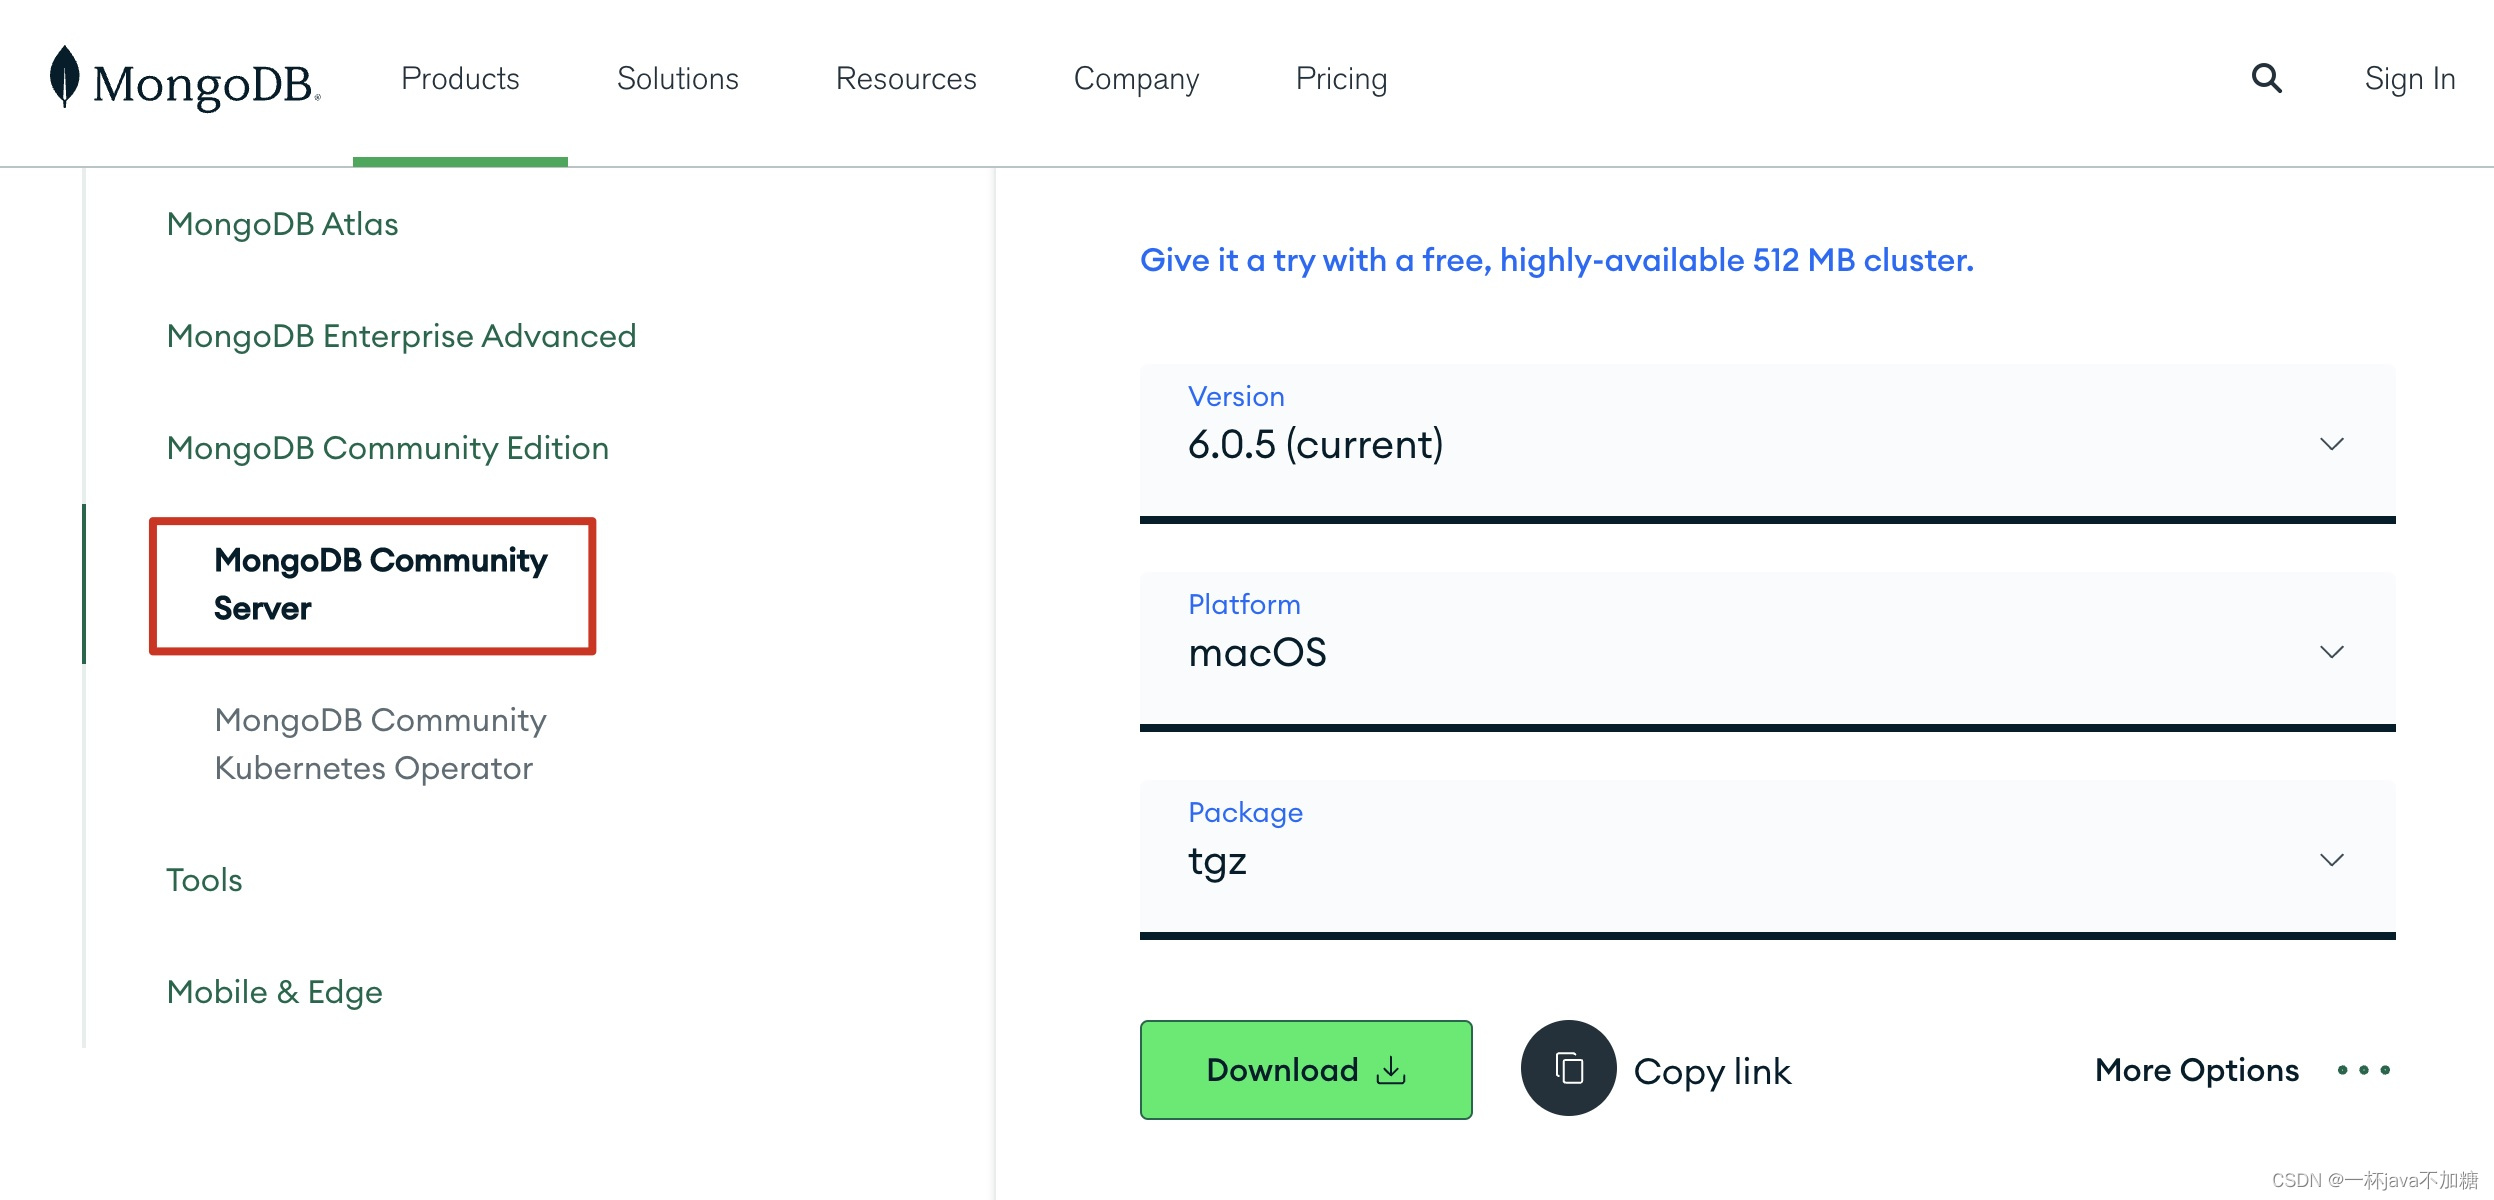Click the Copy link label

pos(1712,1071)
